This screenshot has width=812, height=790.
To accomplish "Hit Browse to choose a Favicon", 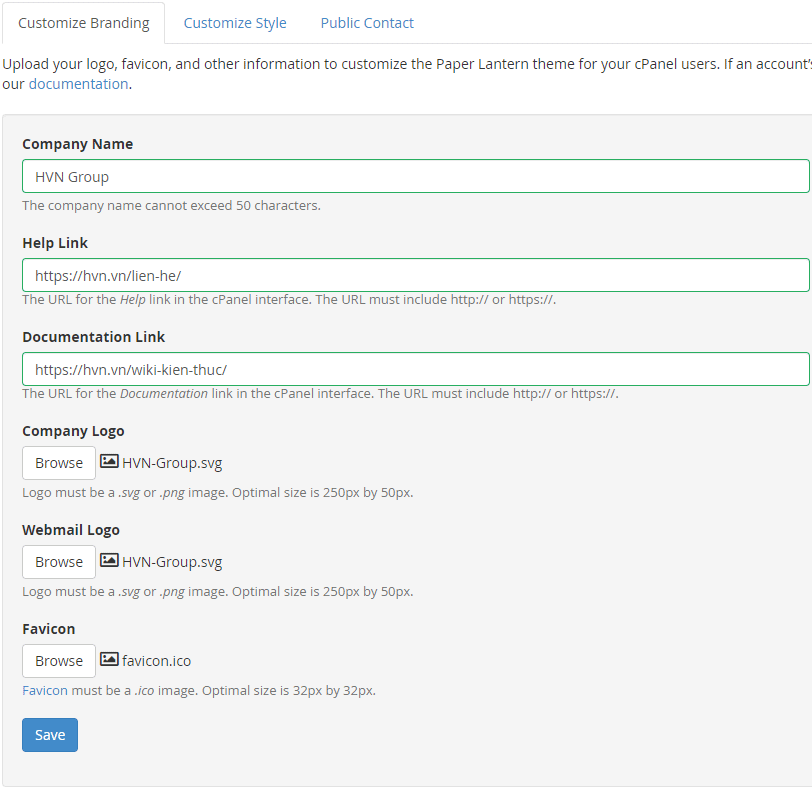I will pos(59,661).
